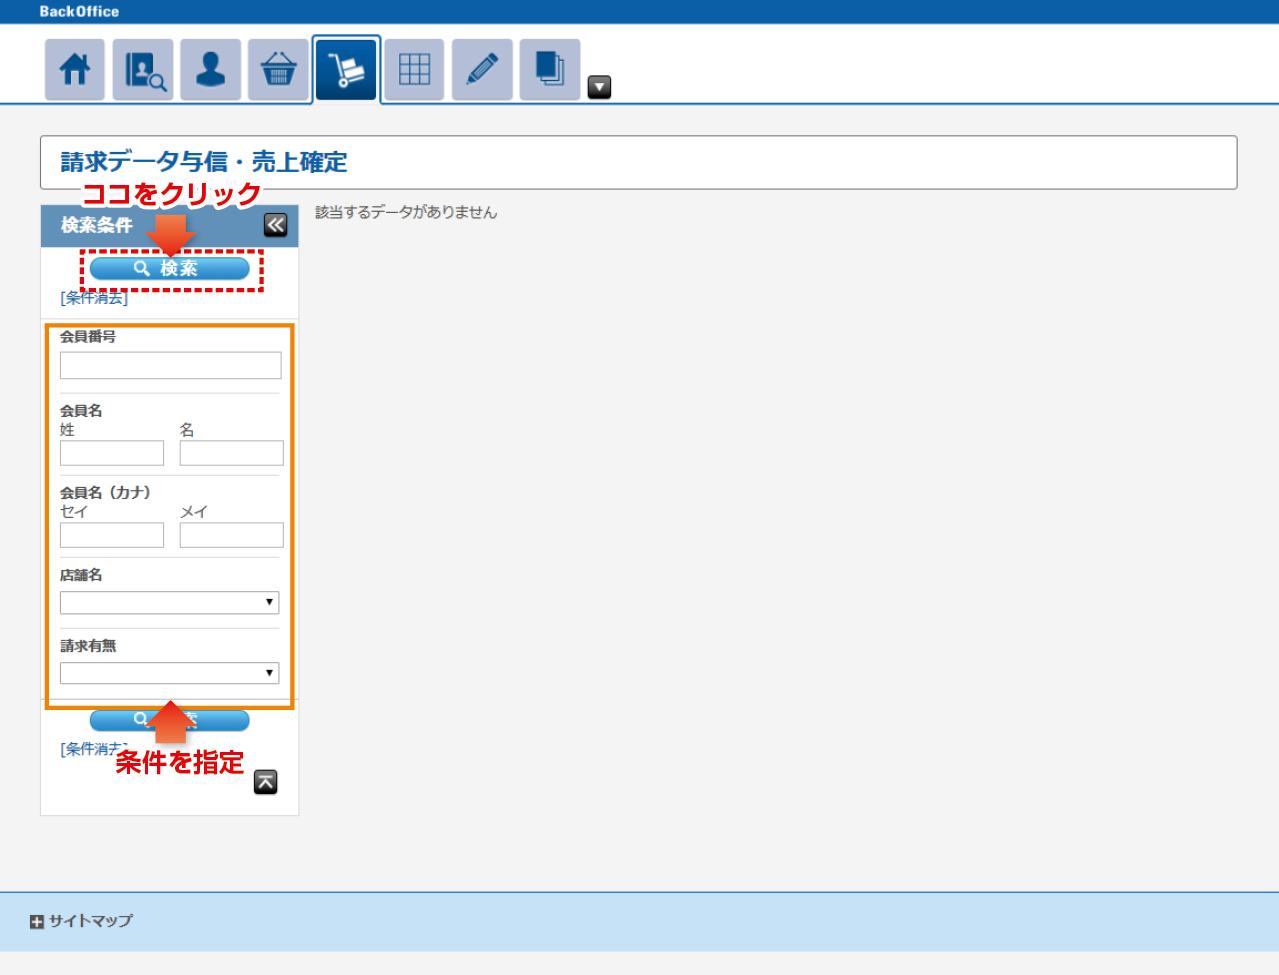This screenshot has height=975, width=1279.
Task: Select the hand truck delivery icon
Action: (346, 70)
